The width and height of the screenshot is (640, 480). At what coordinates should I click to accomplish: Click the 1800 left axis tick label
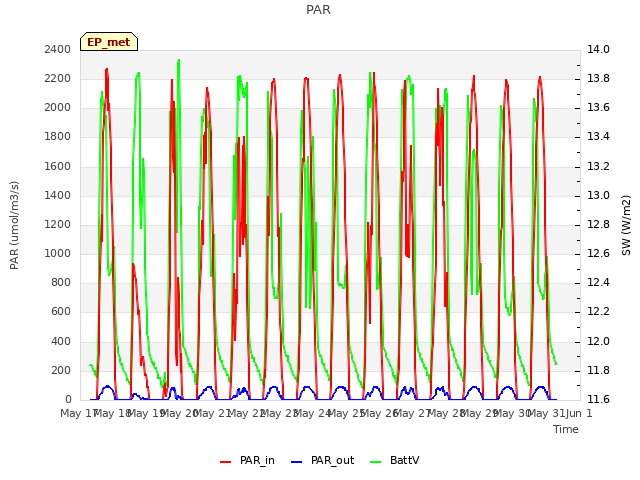[x=58, y=136]
